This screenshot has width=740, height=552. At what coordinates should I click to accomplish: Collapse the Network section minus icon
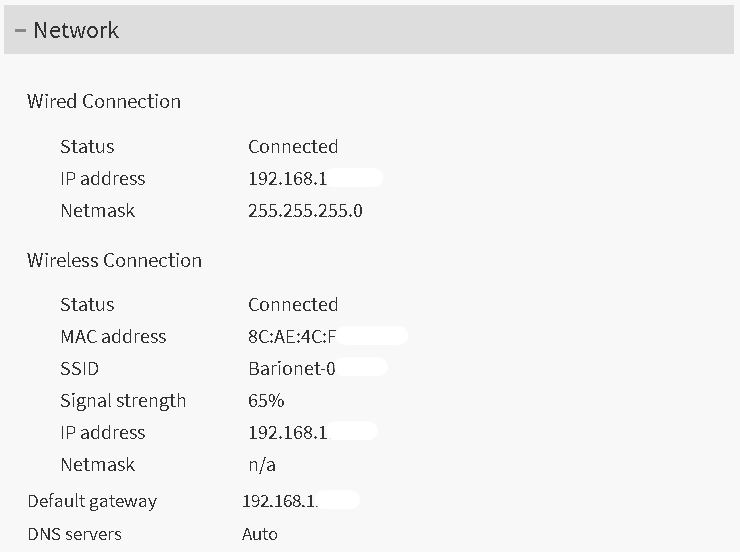tap(20, 30)
